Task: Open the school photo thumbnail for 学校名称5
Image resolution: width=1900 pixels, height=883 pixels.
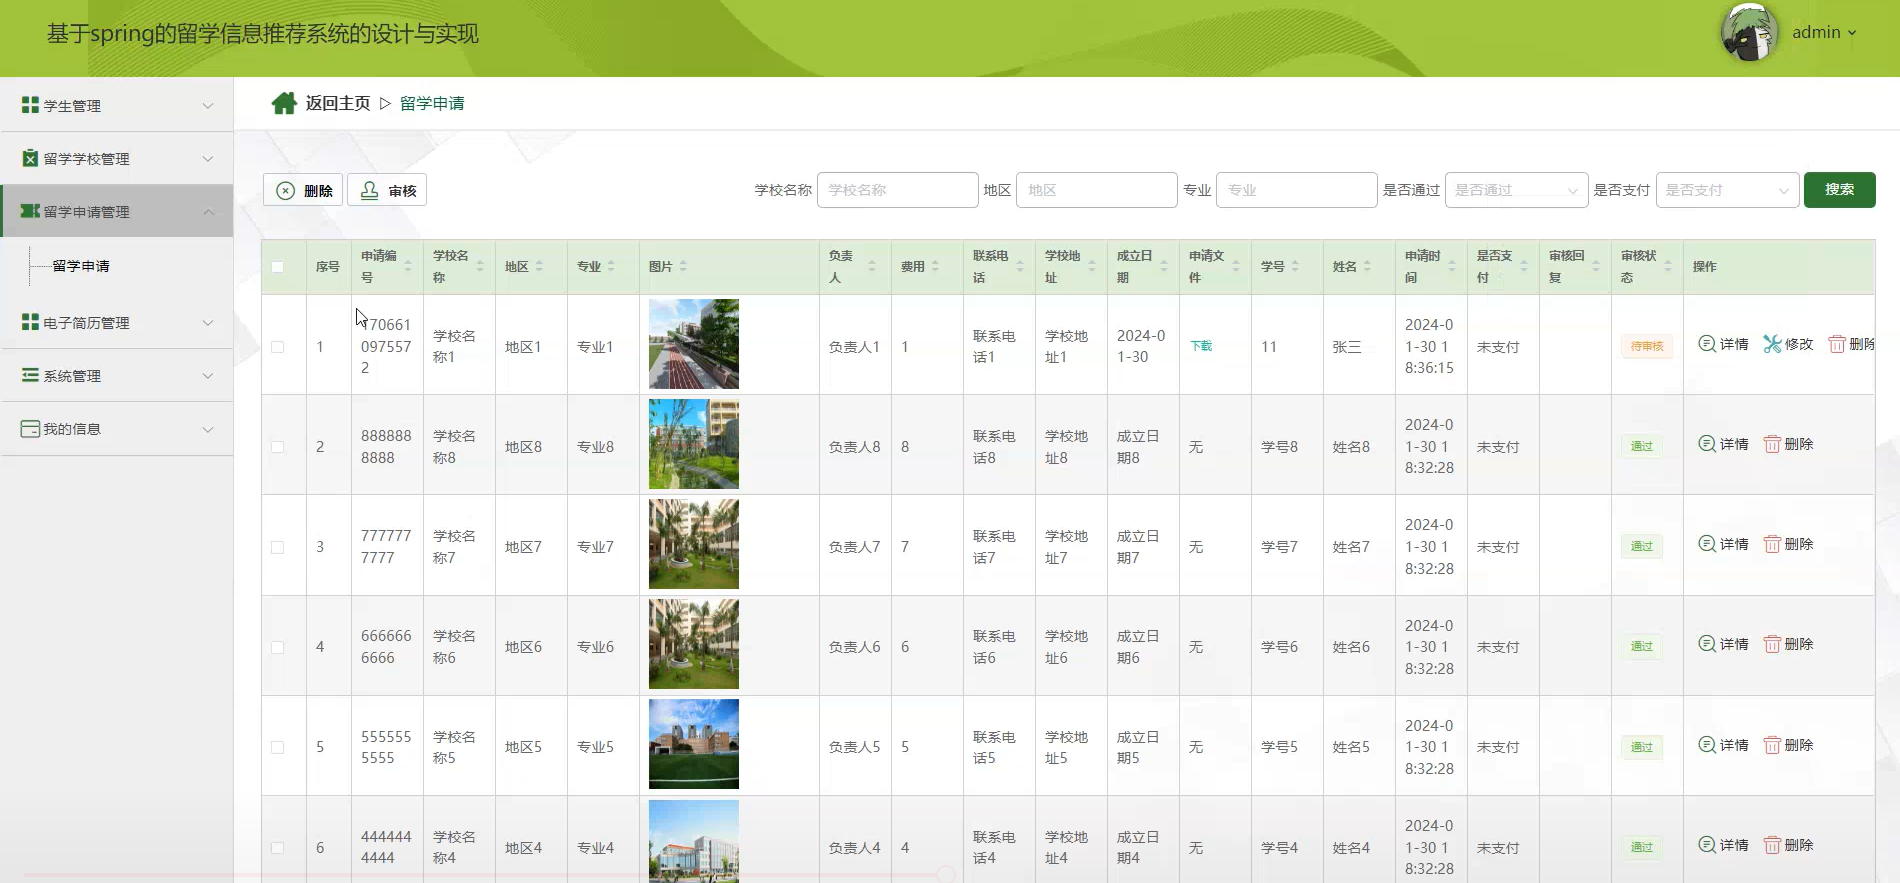Action: (x=694, y=744)
